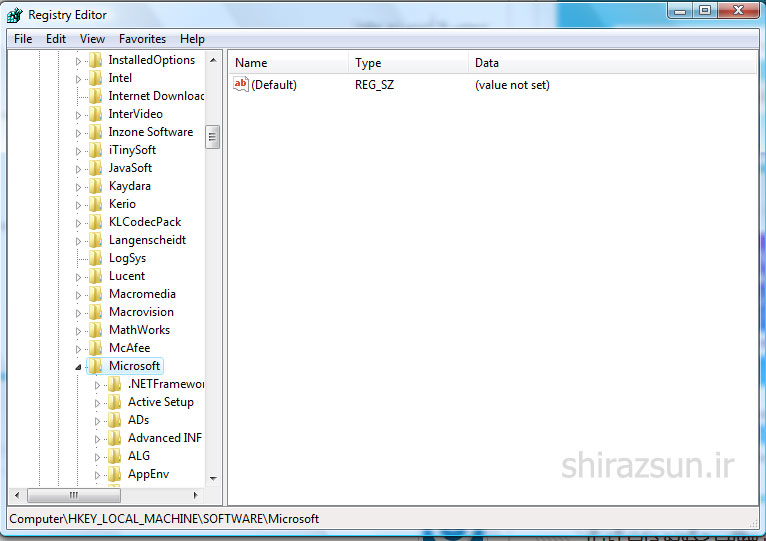Screen dimensions: 766x541
Task: Open the File menu
Action: tap(23, 39)
